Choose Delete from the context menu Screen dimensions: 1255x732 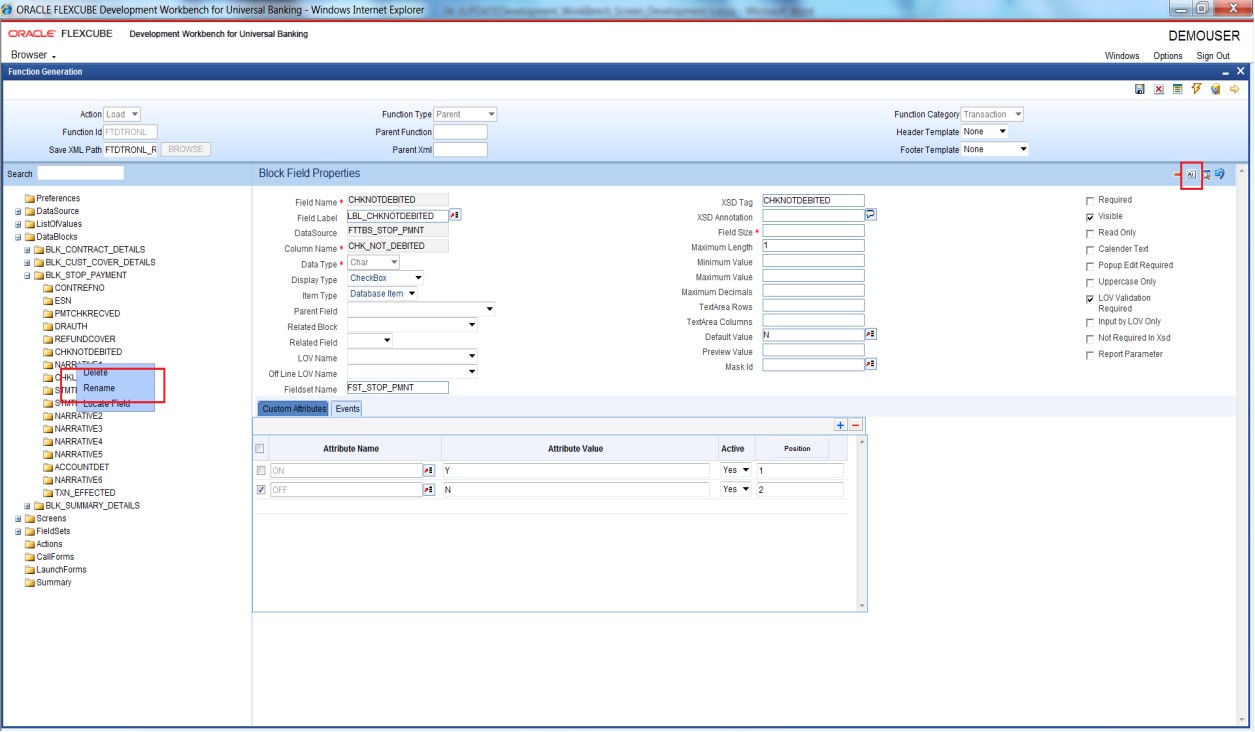tap(96, 373)
